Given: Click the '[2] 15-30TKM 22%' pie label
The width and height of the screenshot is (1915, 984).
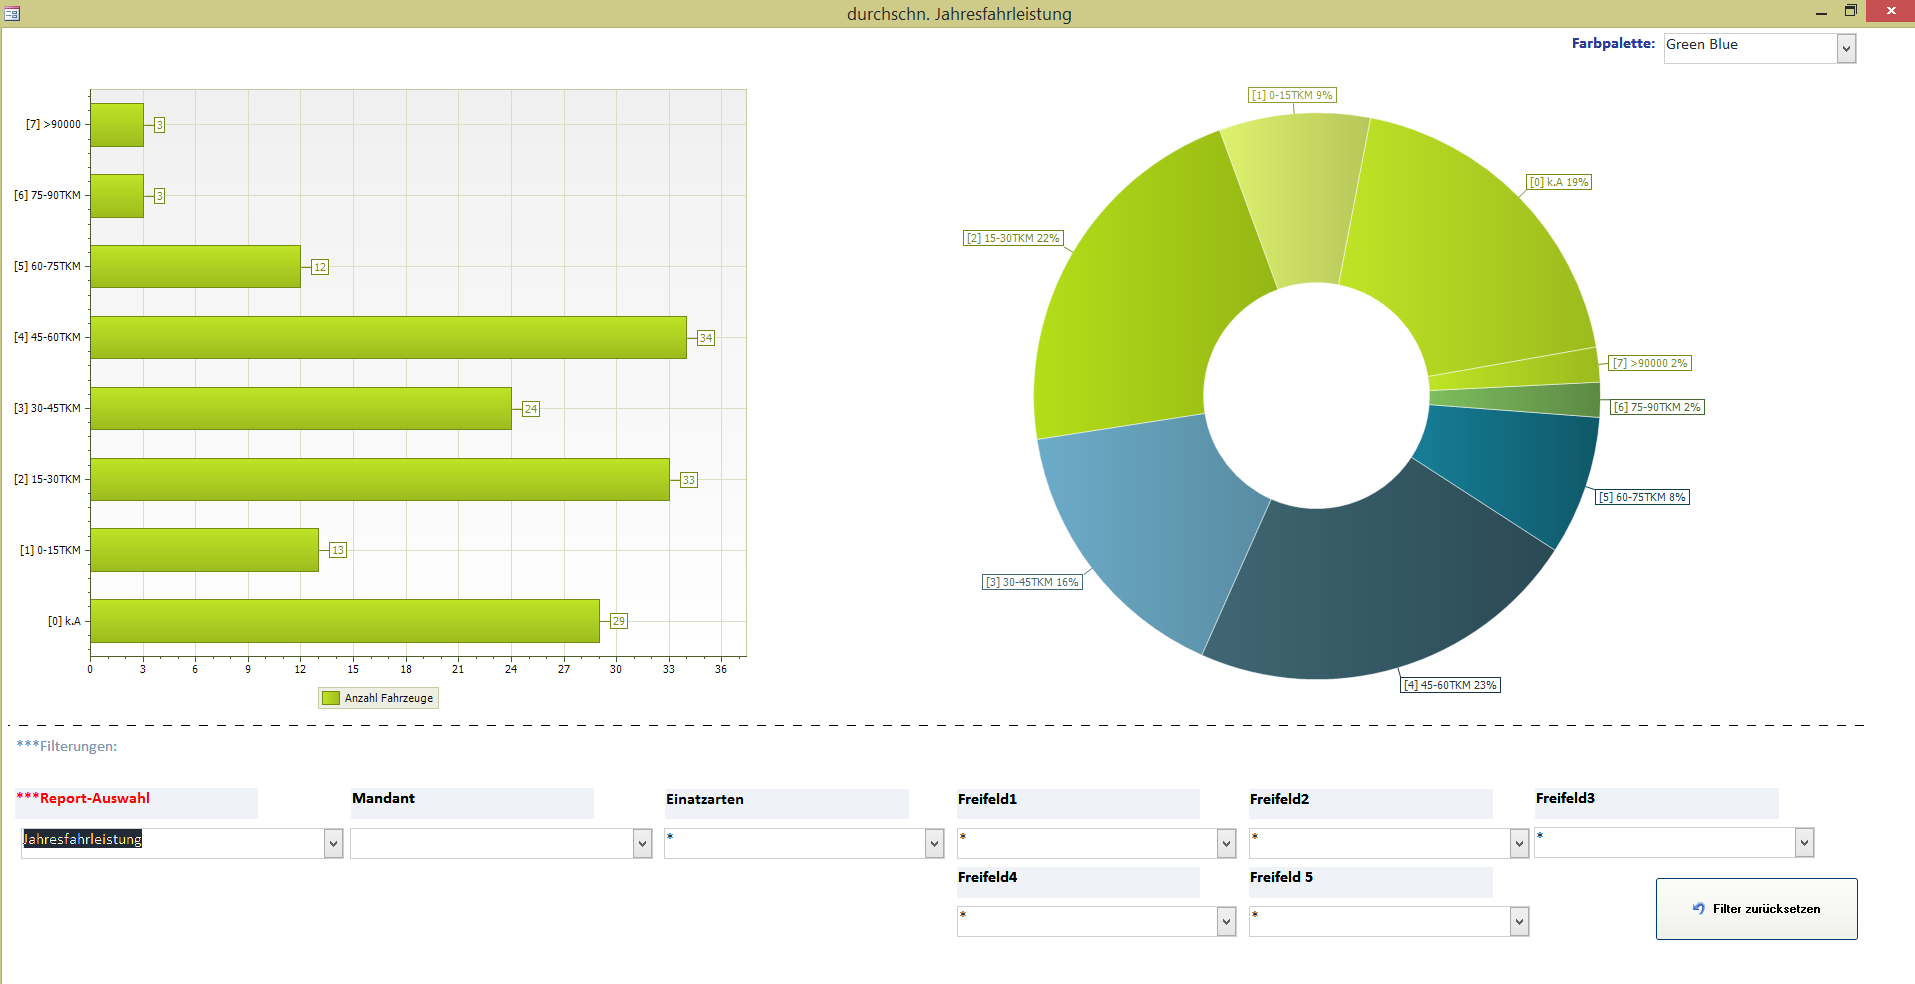Looking at the screenshot, I should 1013,238.
